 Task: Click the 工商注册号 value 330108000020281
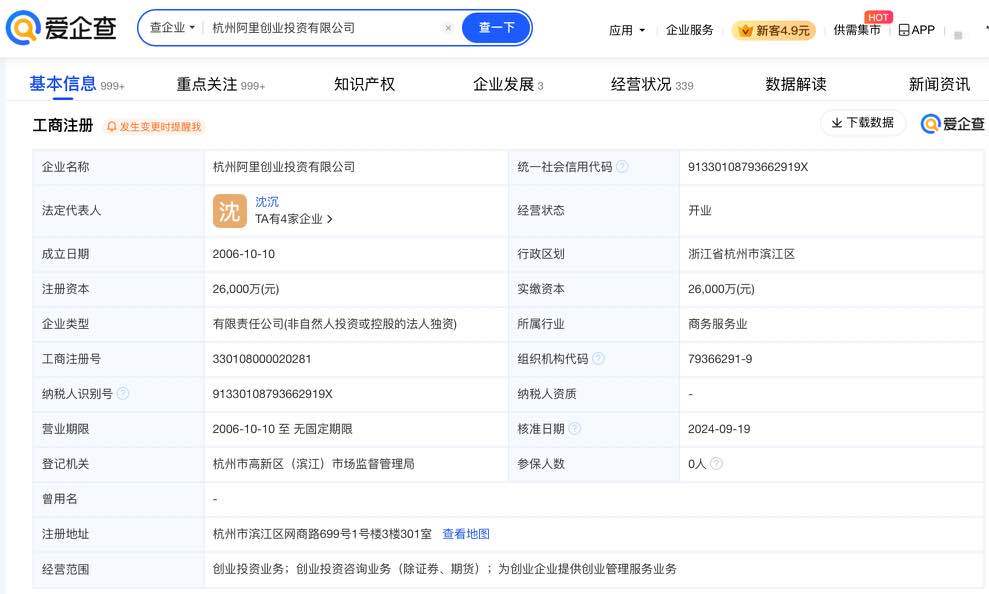point(262,359)
